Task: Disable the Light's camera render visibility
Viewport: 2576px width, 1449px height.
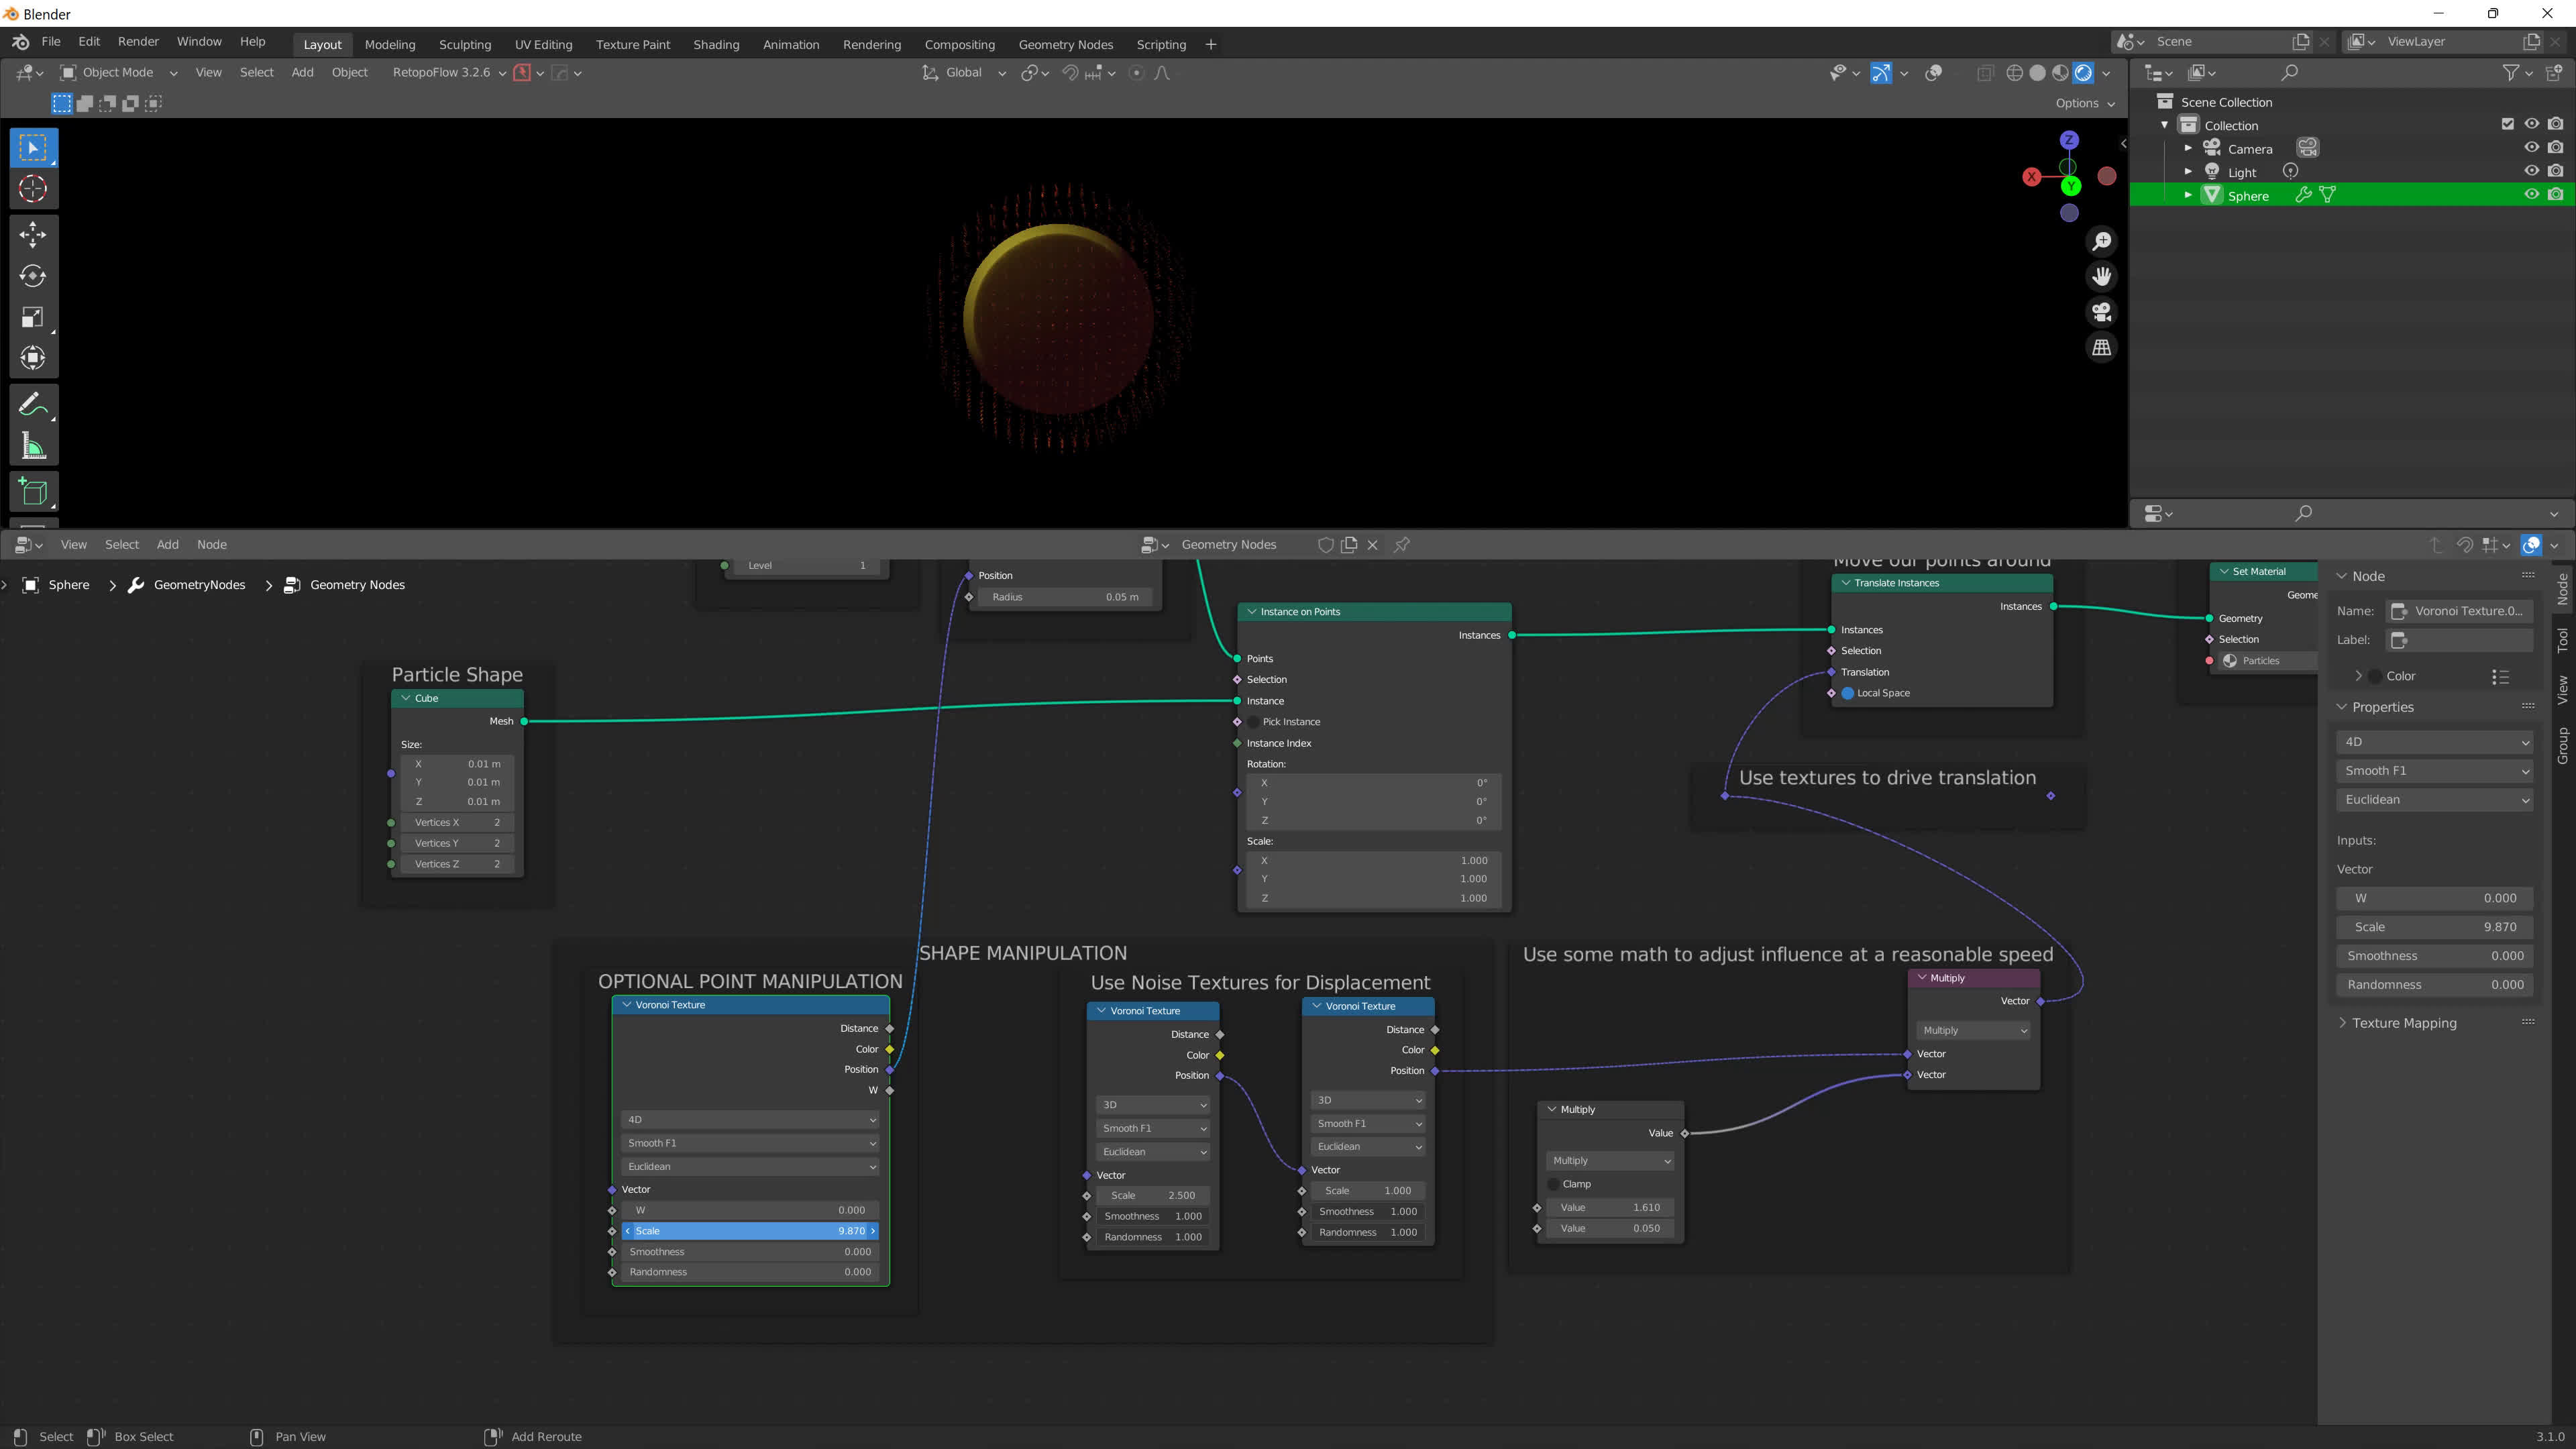Action: (x=2557, y=171)
